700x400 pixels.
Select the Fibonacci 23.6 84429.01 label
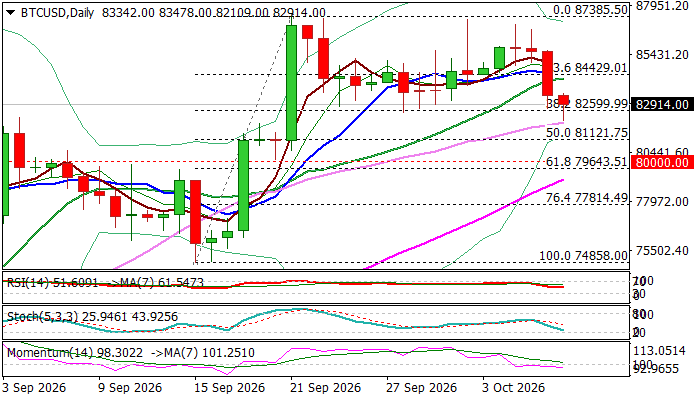click(x=590, y=68)
